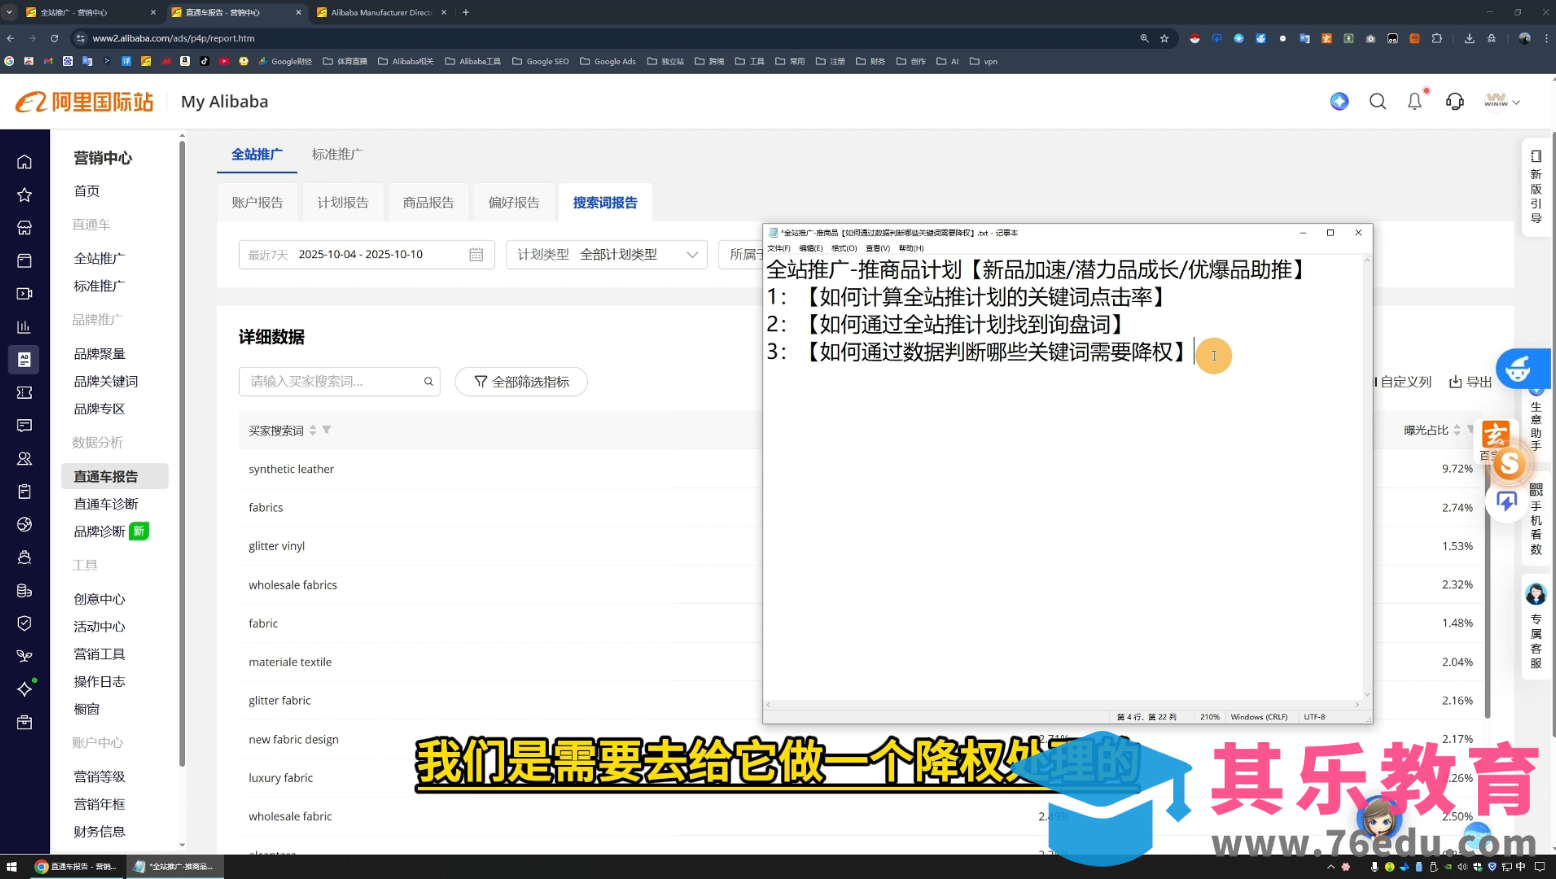Image resolution: width=1556 pixels, height=879 pixels.
Task: Click the notification bell icon in the top bar
Action: [1414, 101]
